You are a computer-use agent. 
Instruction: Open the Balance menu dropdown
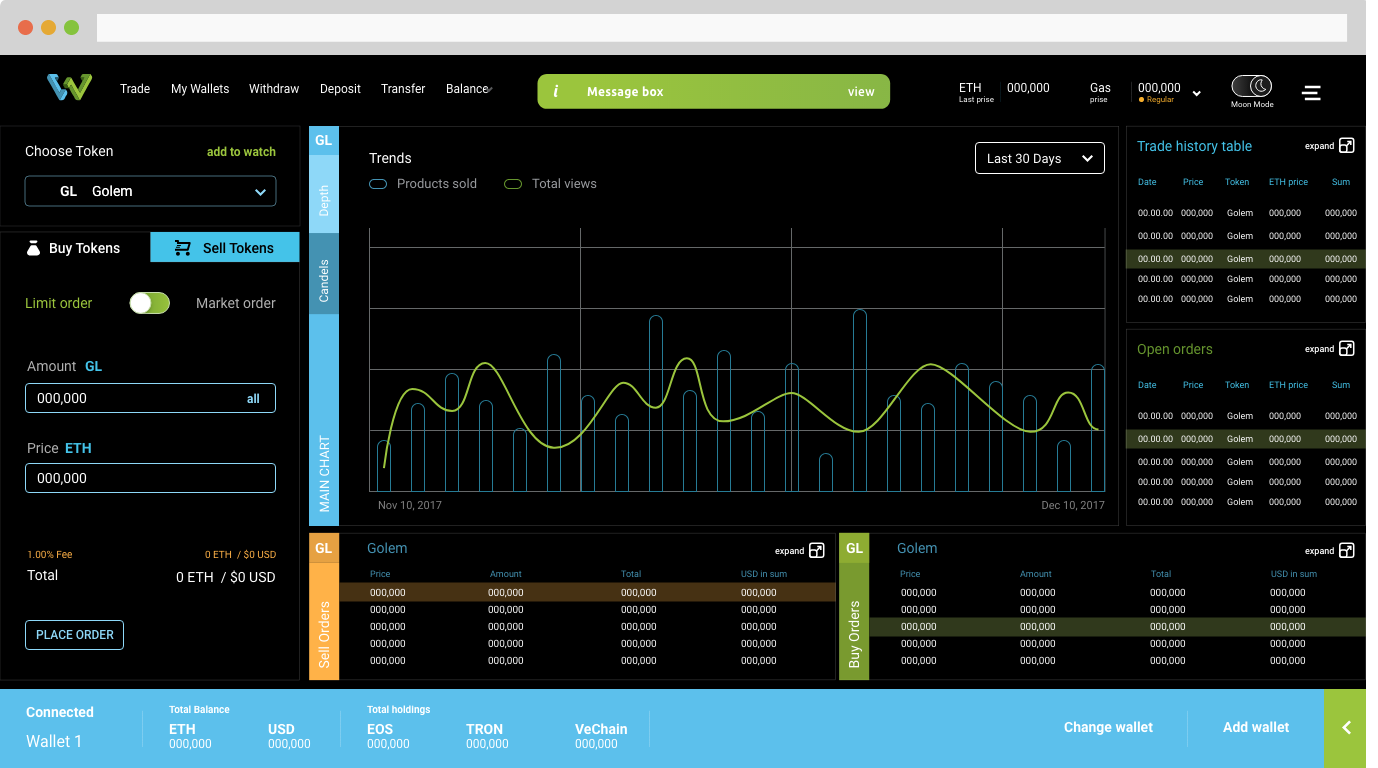[x=468, y=89]
